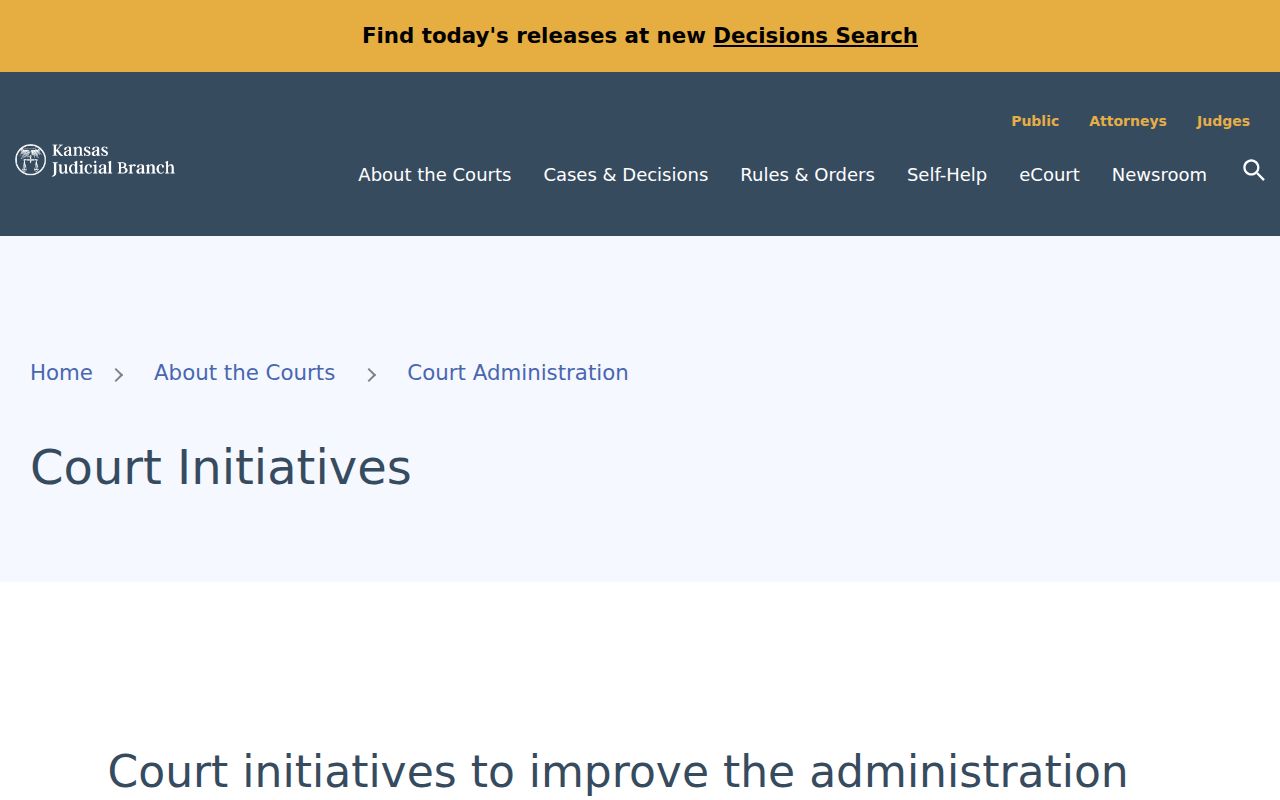Select the Public audience link
This screenshot has width=1280, height=800.
[x=1035, y=121]
